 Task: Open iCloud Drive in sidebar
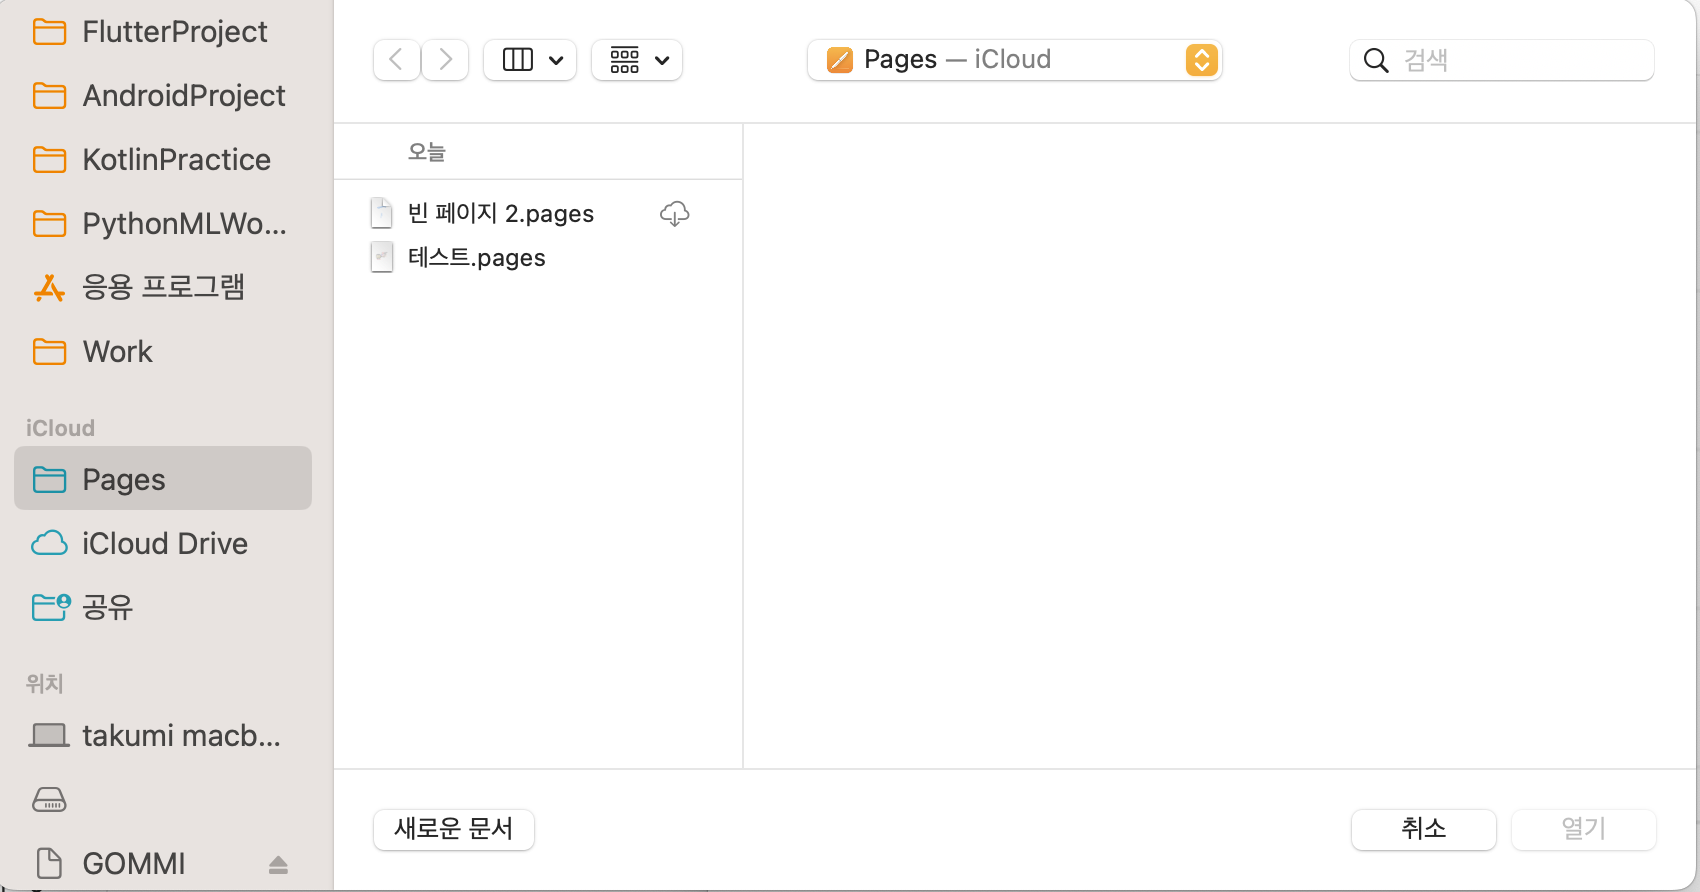tap(163, 544)
